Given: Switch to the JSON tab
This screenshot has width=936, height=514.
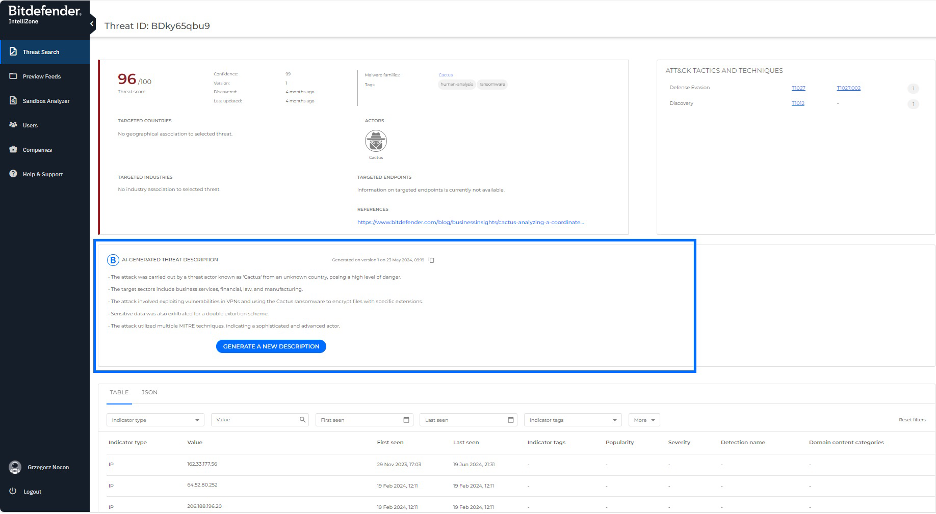Looking at the screenshot, I should point(149,392).
